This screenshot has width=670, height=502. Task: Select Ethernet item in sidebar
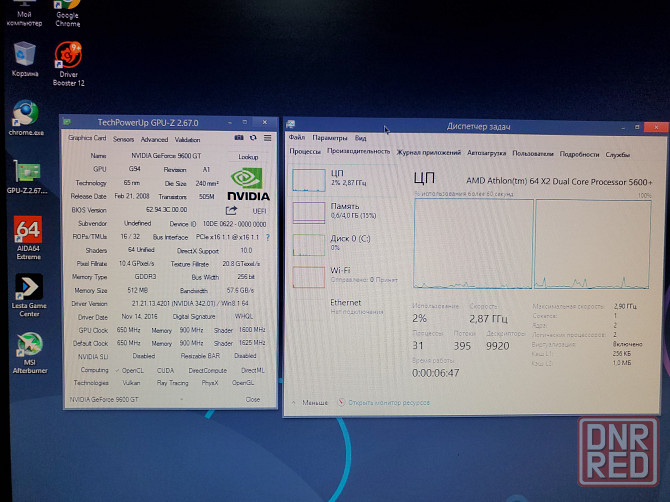(344, 307)
